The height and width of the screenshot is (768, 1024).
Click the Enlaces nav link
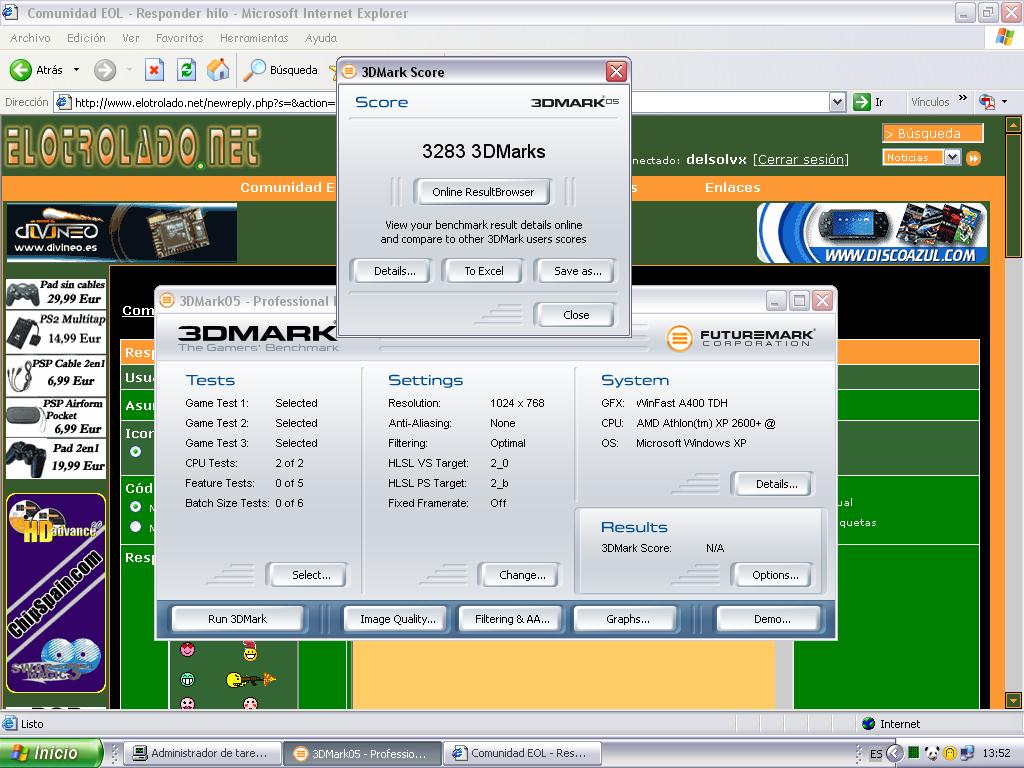click(x=732, y=187)
